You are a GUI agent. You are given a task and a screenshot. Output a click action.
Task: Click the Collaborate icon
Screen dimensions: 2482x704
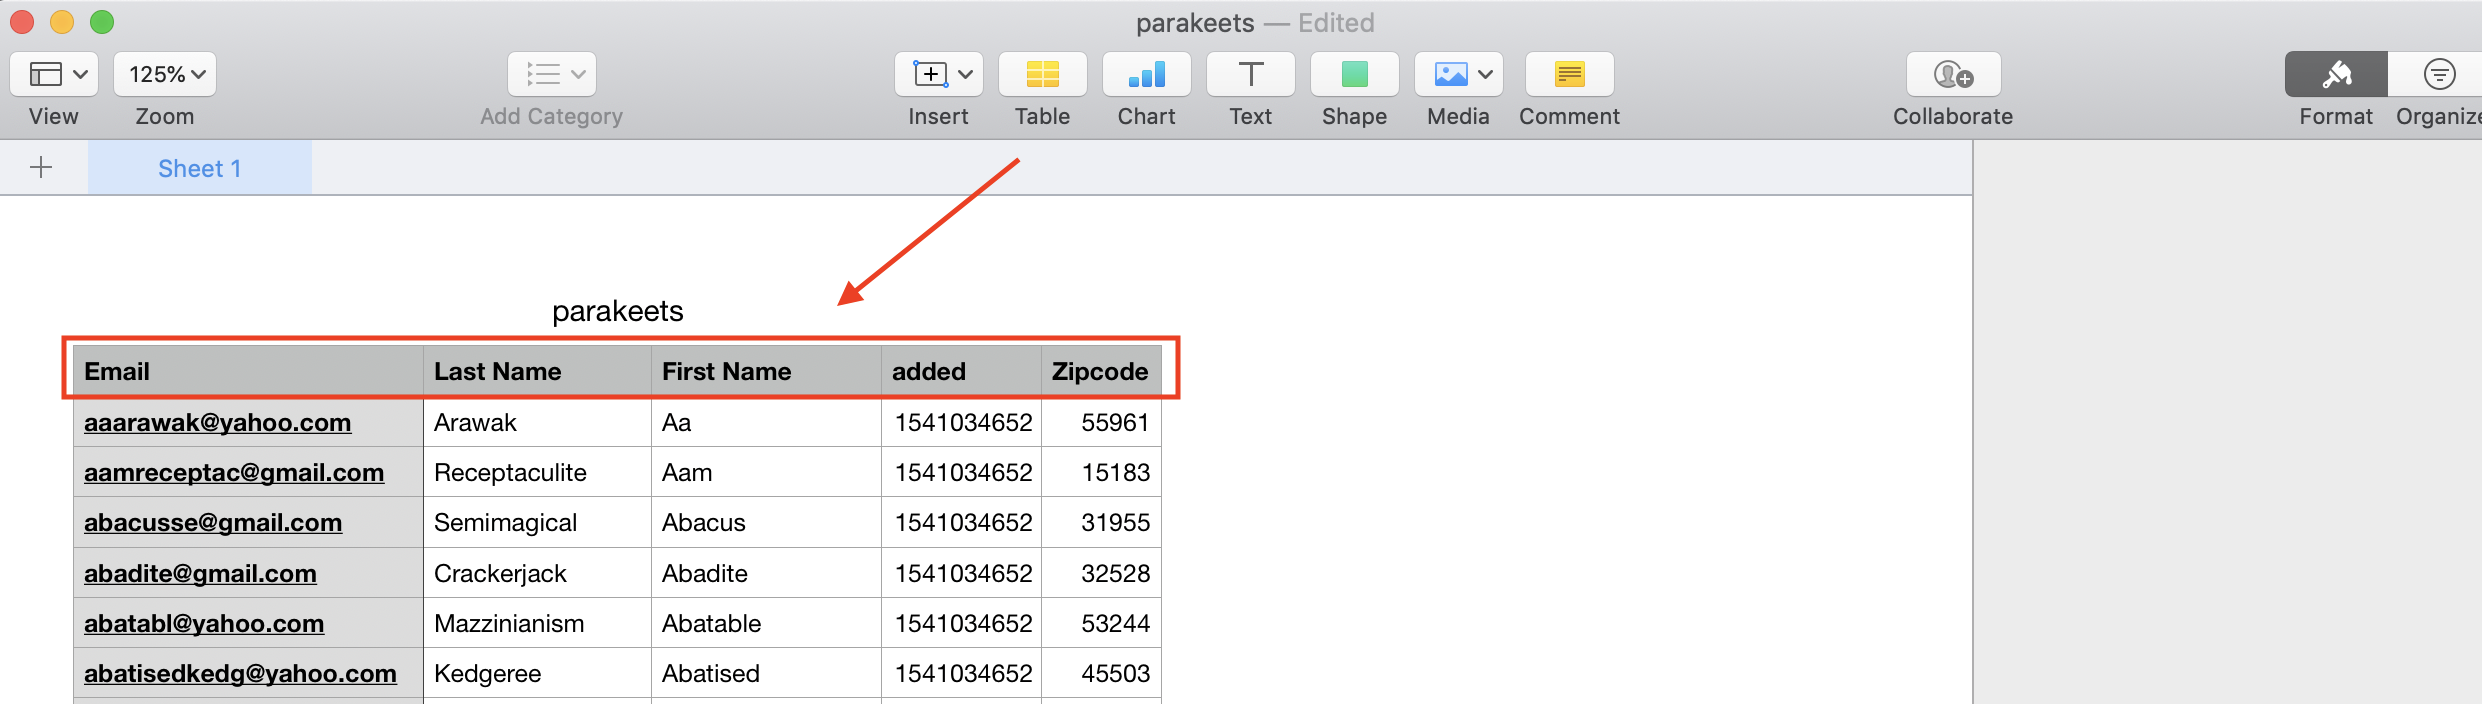point(1953,75)
